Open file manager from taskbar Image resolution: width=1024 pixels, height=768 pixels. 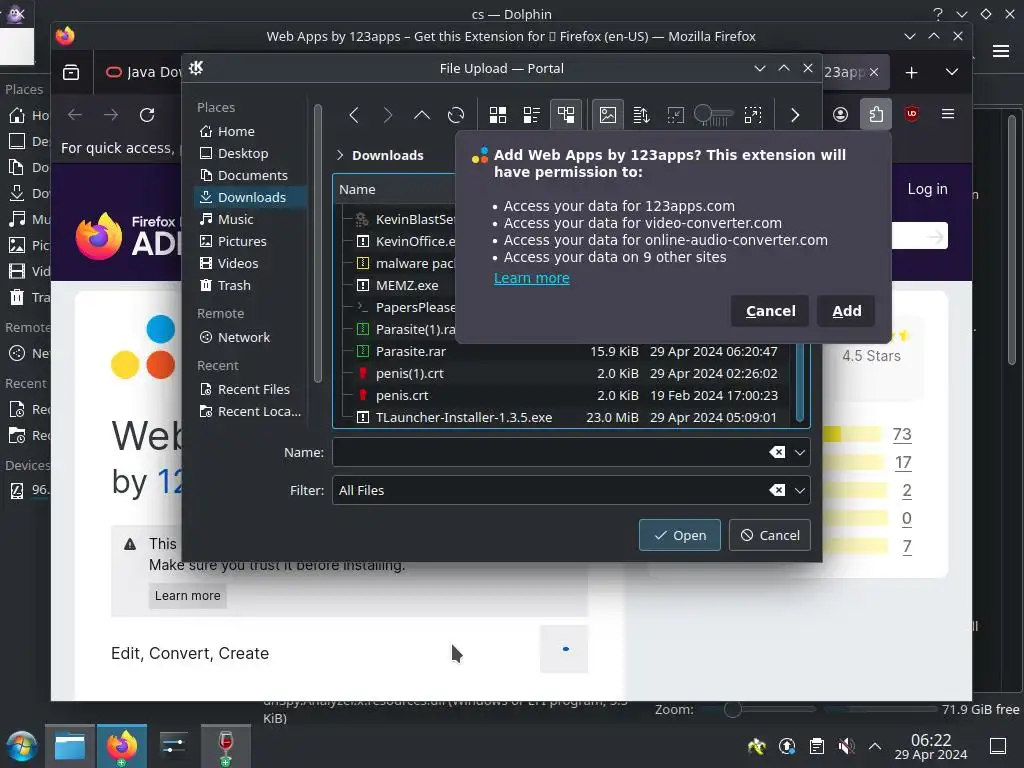(x=70, y=746)
